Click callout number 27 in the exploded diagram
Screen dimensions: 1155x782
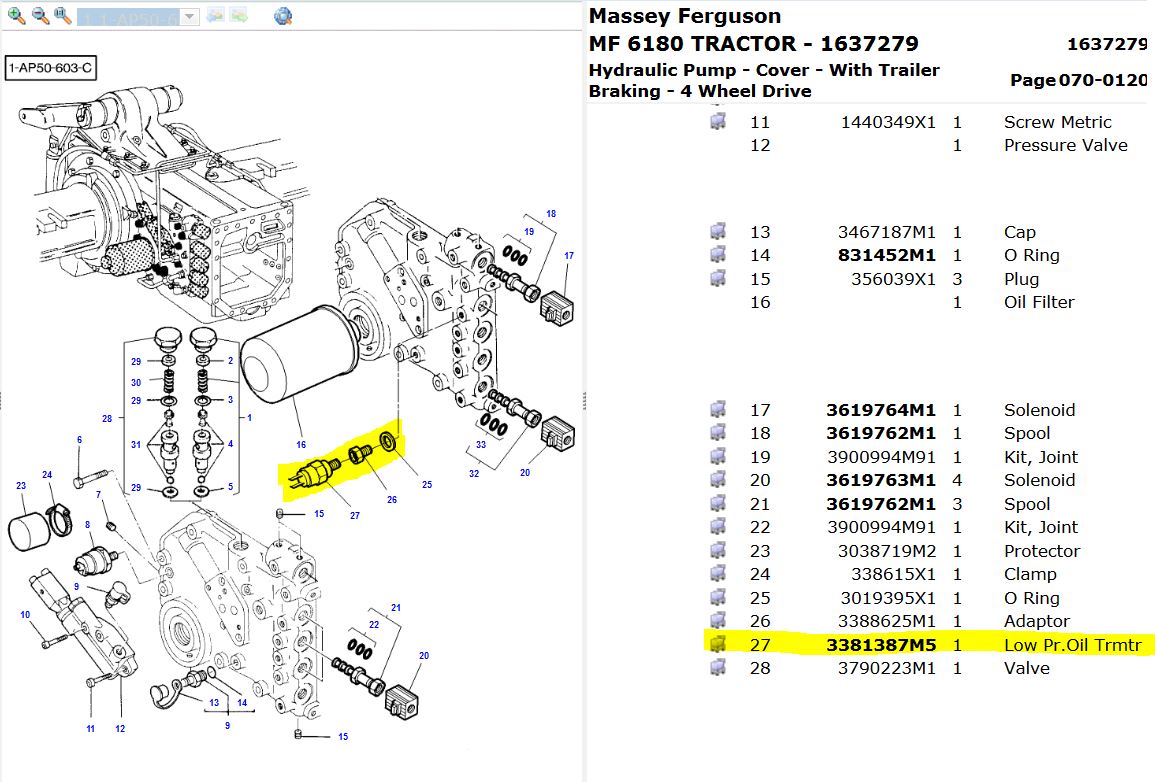pyautogui.click(x=355, y=517)
